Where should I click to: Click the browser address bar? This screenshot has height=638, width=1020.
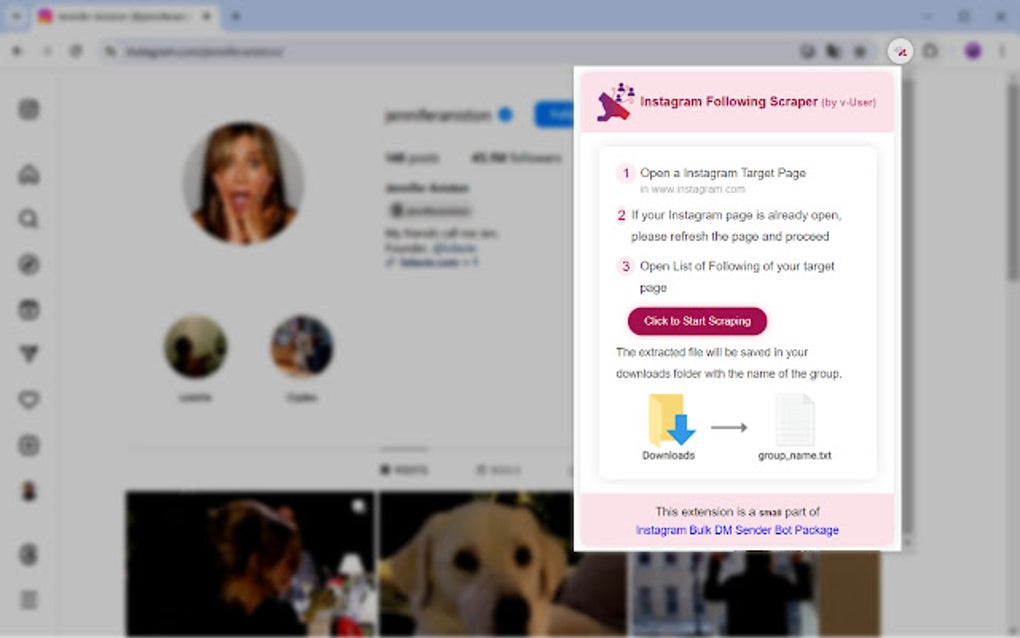300,49
